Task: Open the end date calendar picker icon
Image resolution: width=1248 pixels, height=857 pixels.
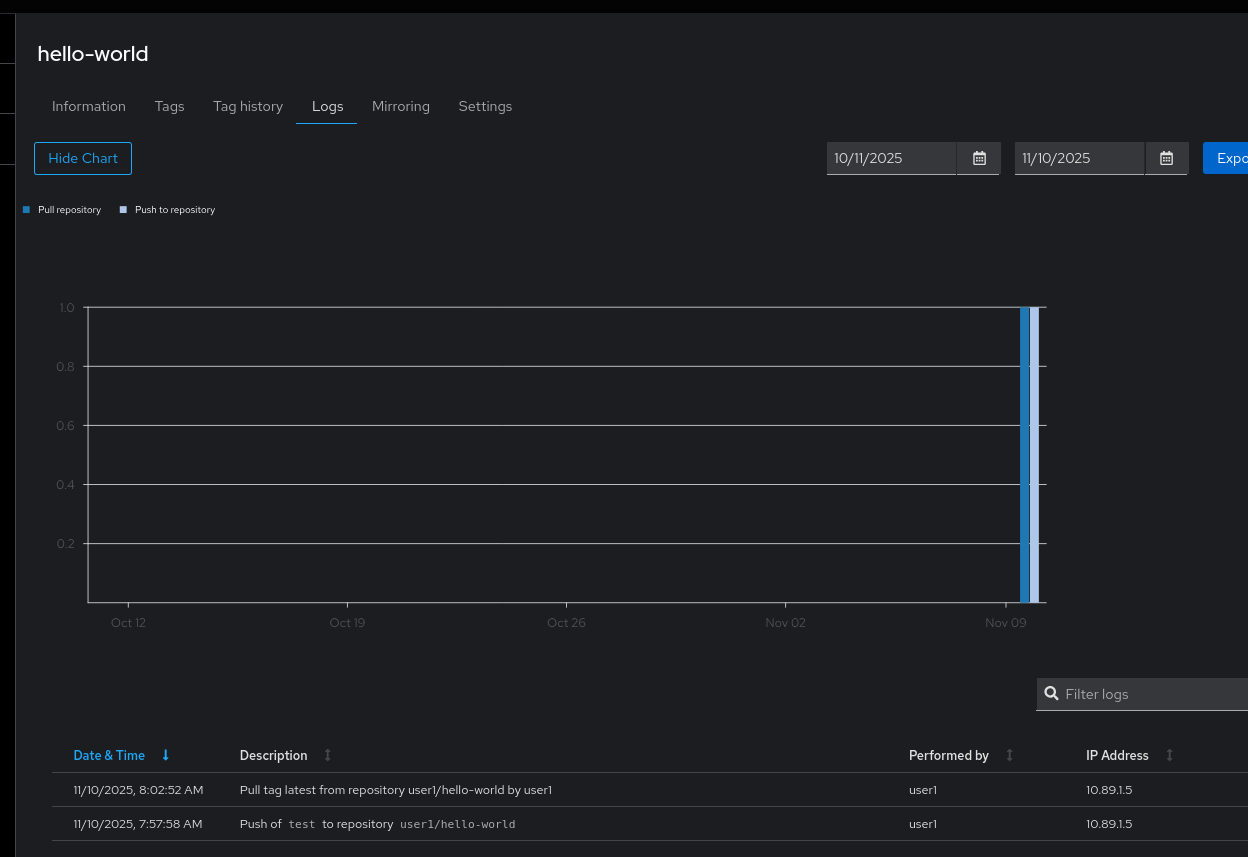Action: coord(1166,158)
